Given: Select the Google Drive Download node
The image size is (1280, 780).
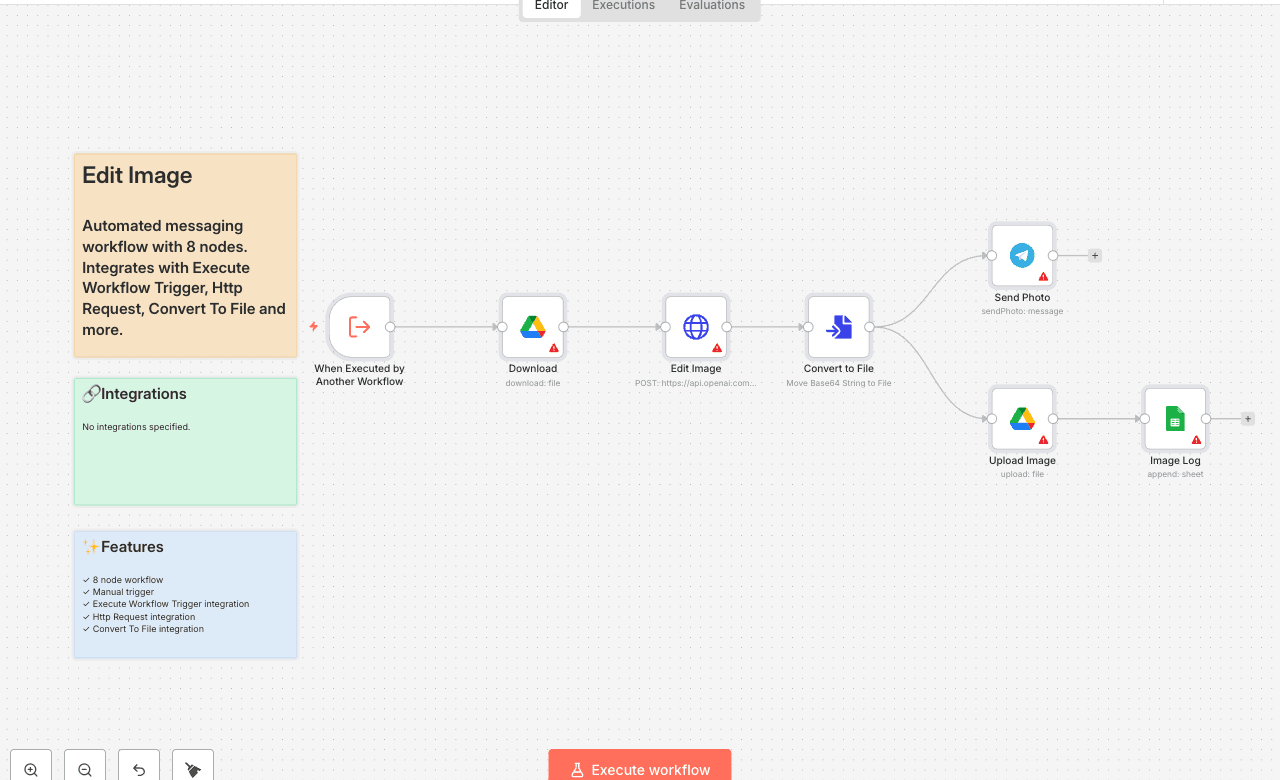Looking at the screenshot, I should click(532, 327).
